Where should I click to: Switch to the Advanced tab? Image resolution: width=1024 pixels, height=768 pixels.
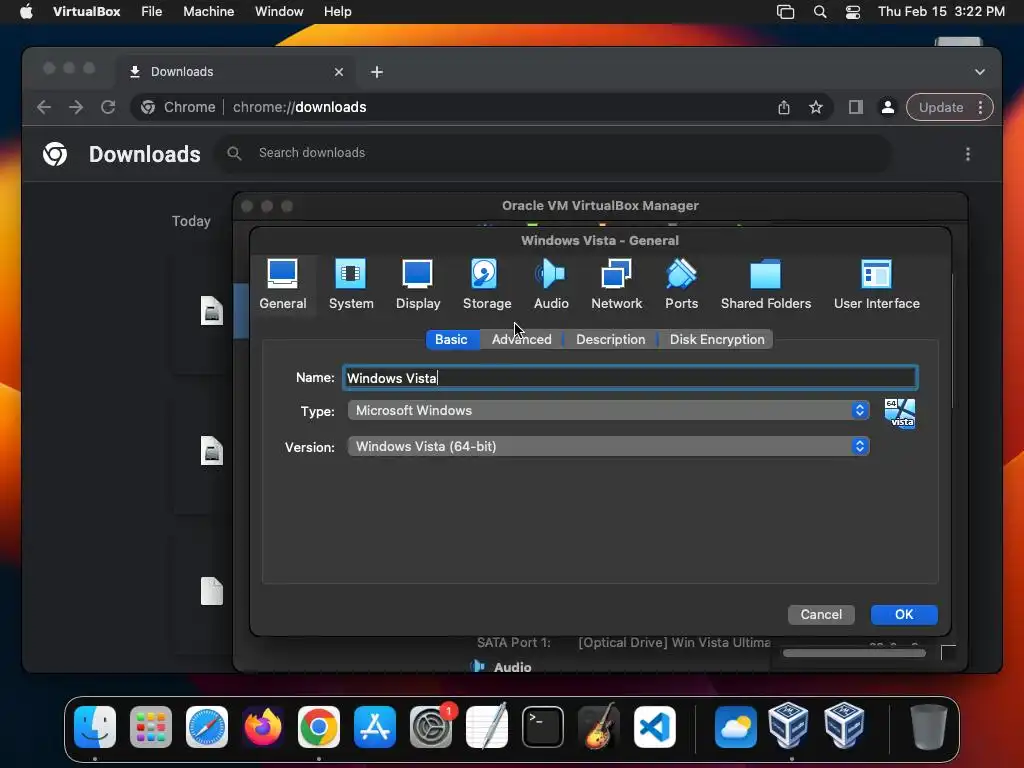521,340
